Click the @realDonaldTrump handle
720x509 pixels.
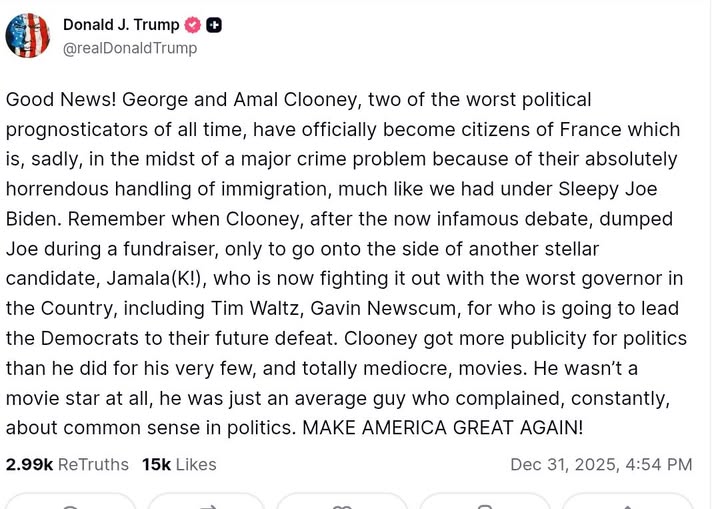pyautogui.click(x=130, y=48)
